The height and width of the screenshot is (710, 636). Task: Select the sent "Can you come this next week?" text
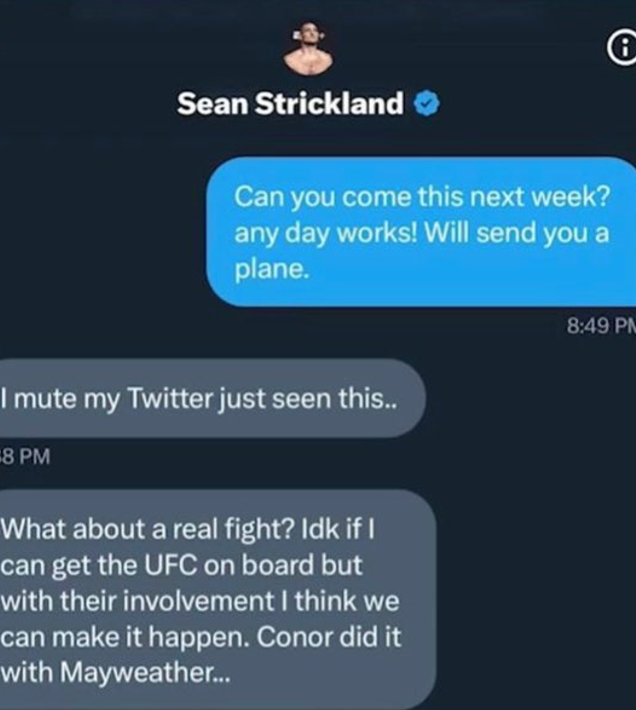pyautogui.click(x=422, y=197)
